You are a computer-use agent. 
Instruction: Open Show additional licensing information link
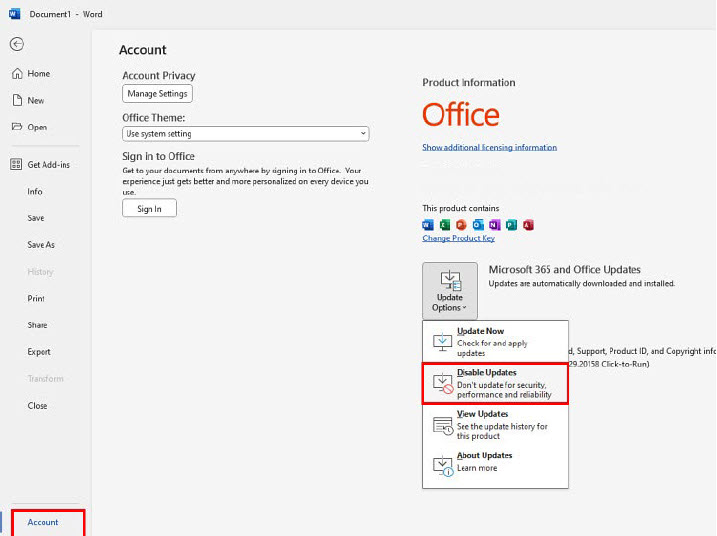489,147
